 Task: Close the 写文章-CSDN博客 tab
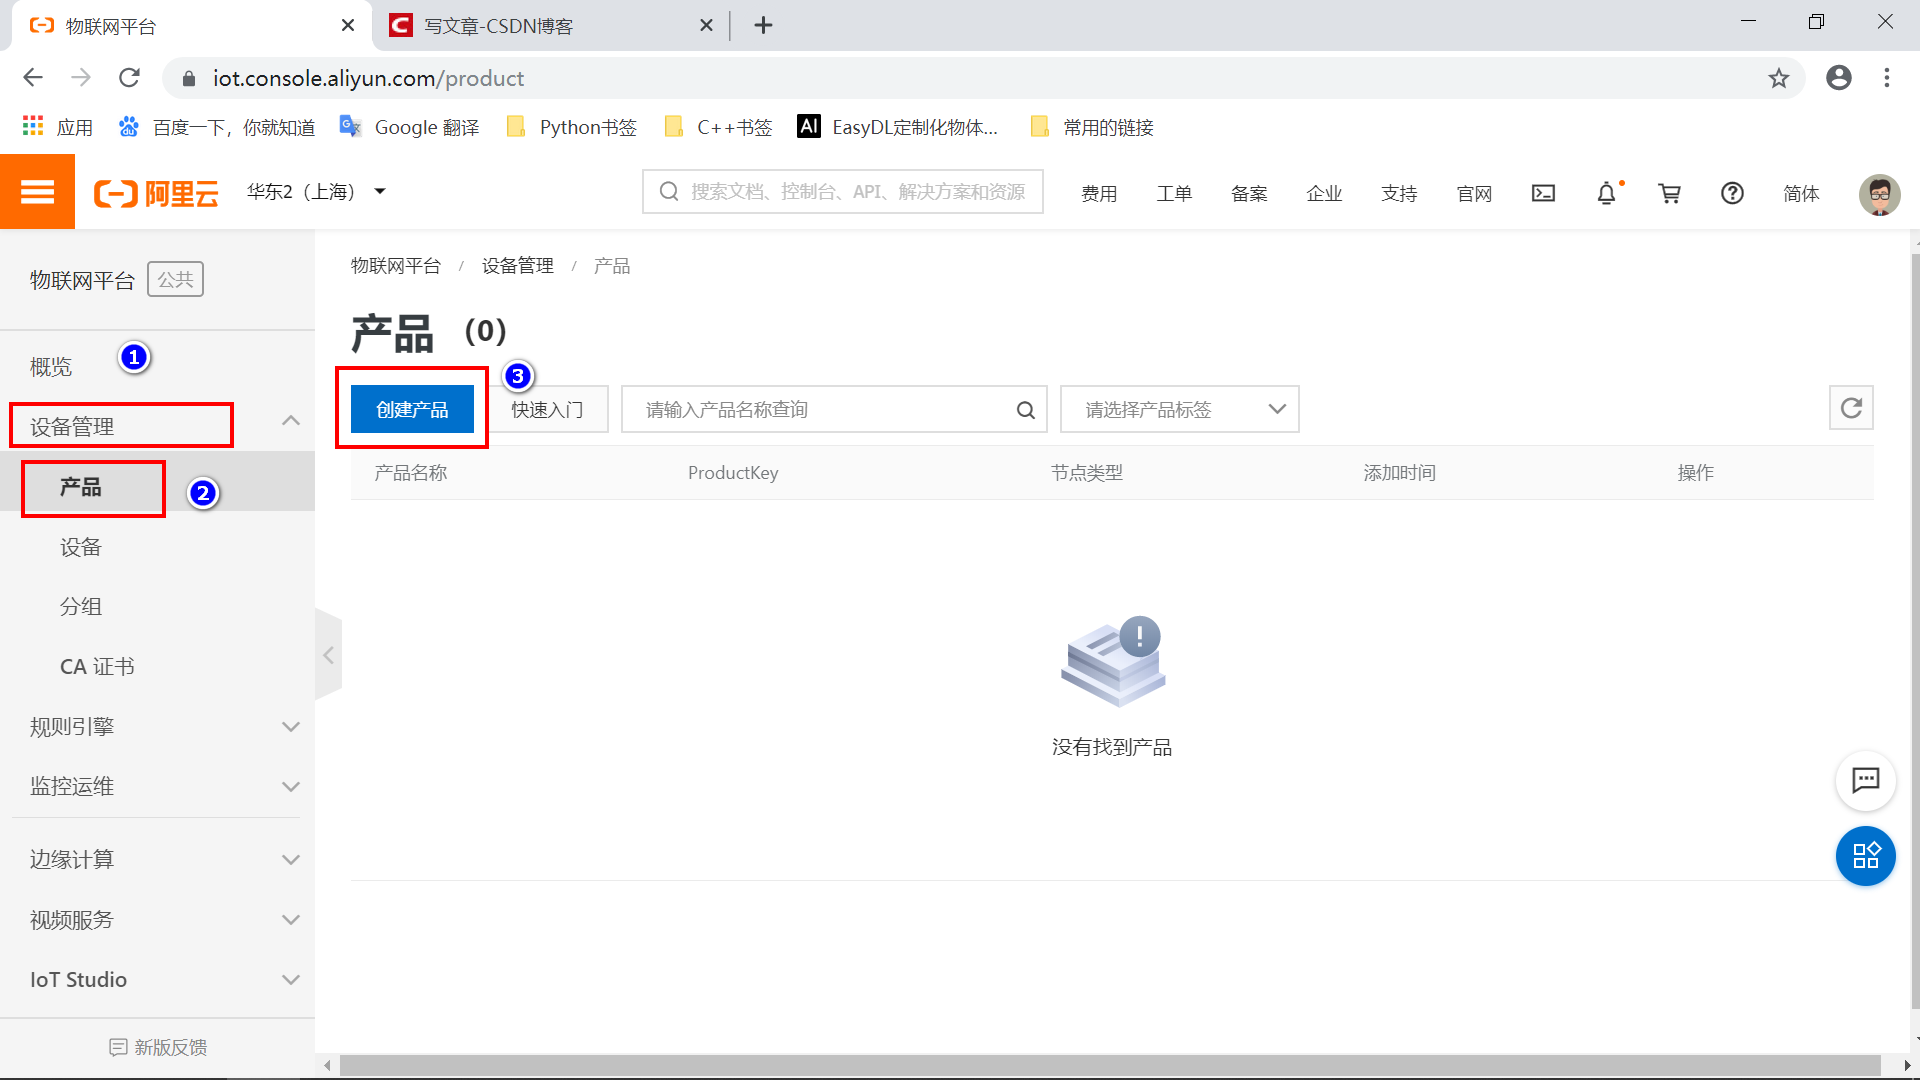(706, 26)
